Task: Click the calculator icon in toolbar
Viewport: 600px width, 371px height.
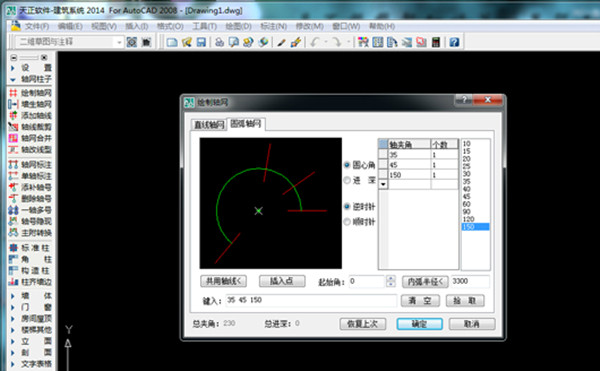Action: 436,42
